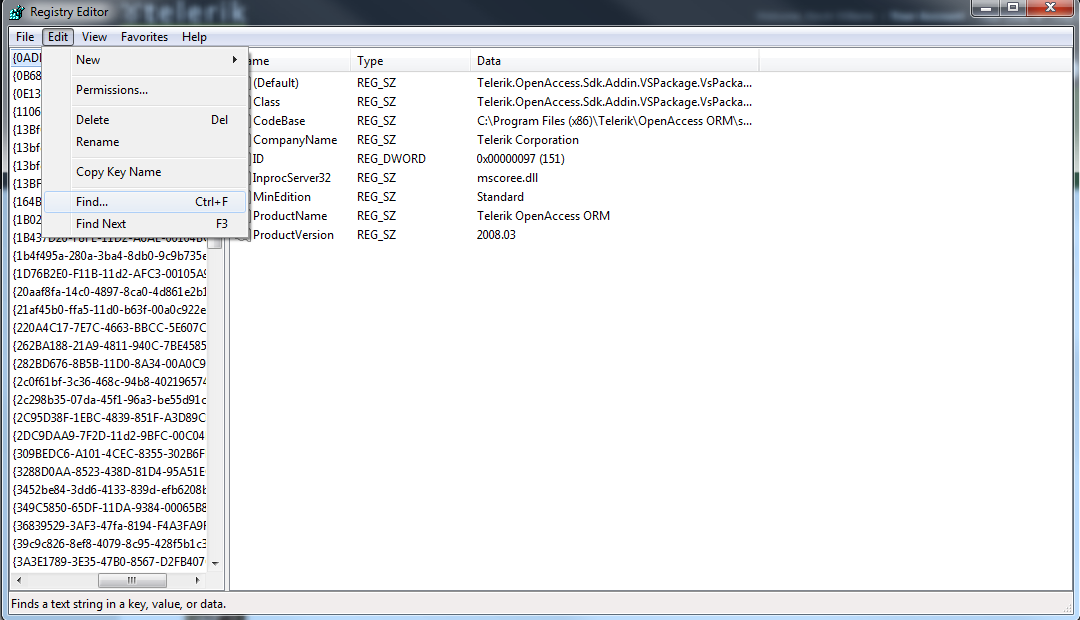The image size is (1080, 620).
Task: Select the CompanyName value entry
Action: click(295, 140)
